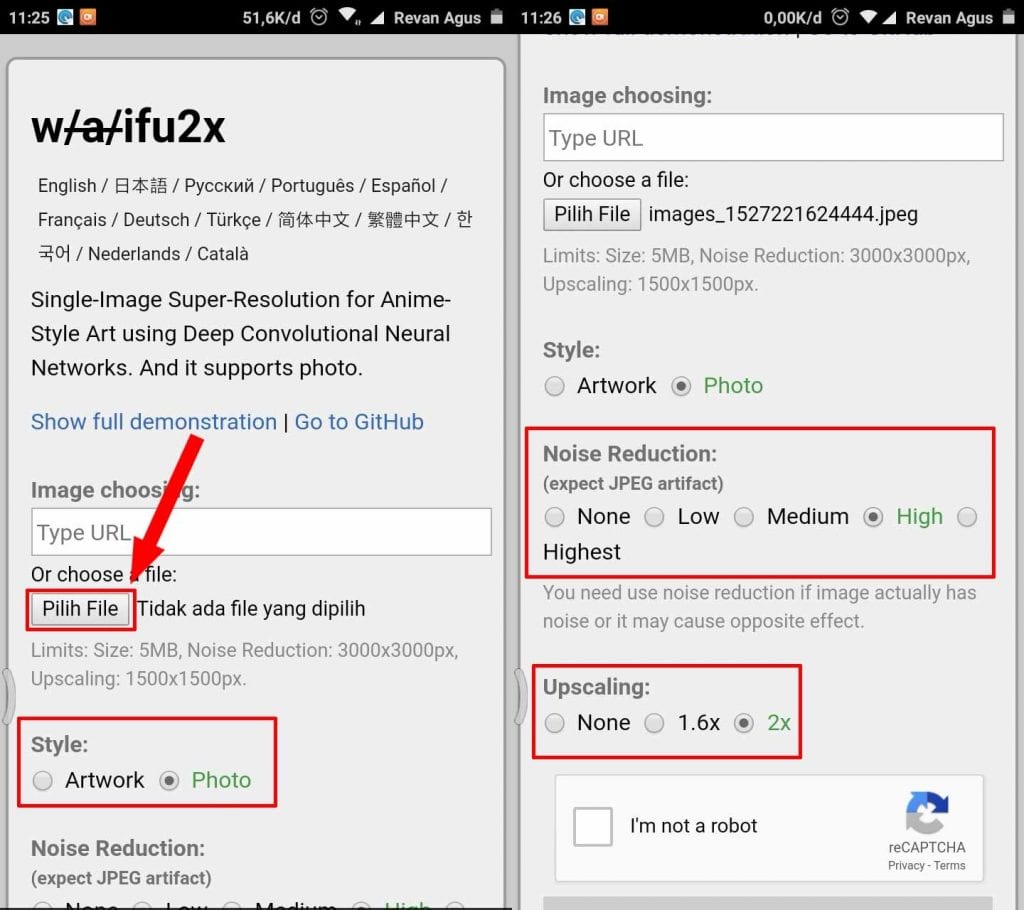Tap the Wi-Fi icon in left status bar

point(349,16)
